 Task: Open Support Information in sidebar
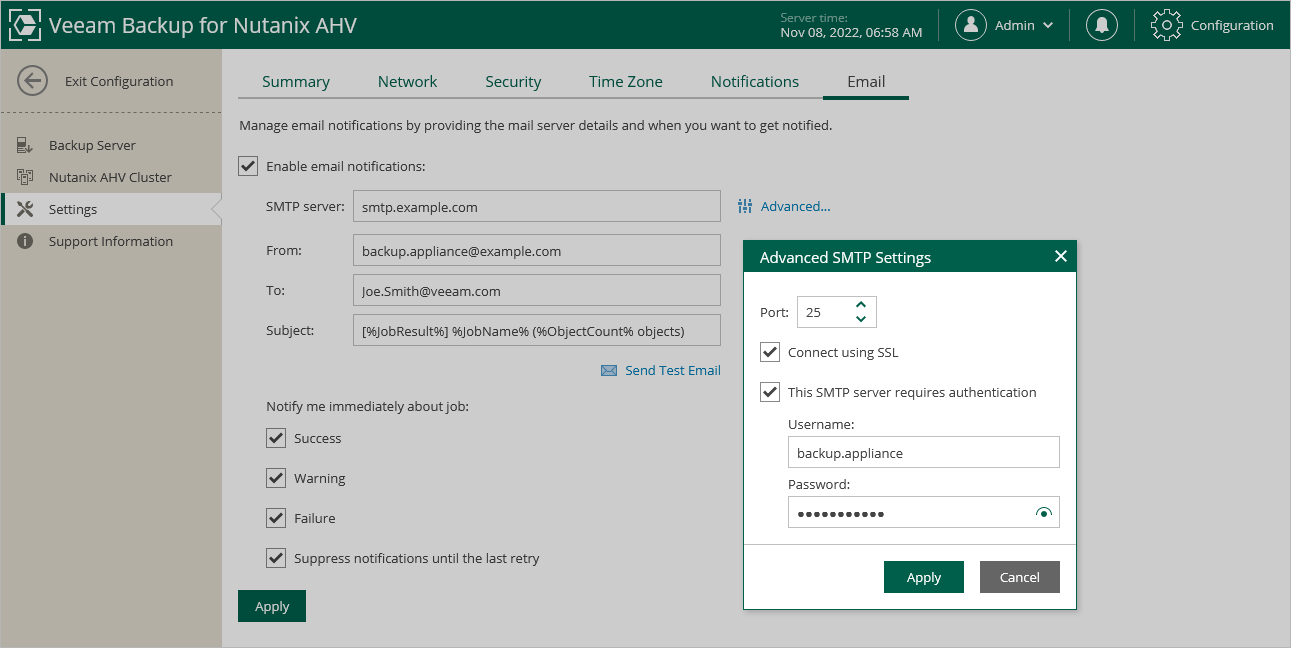click(x=110, y=241)
